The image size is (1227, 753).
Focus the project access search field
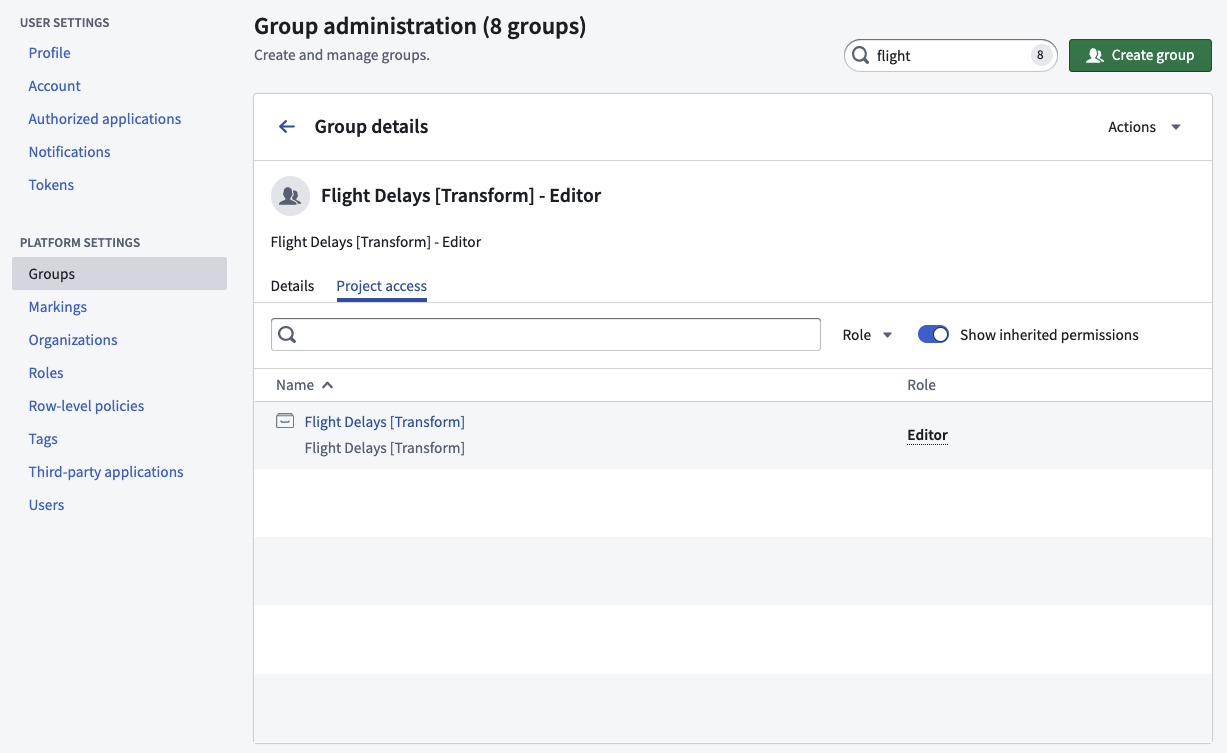(x=545, y=335)
